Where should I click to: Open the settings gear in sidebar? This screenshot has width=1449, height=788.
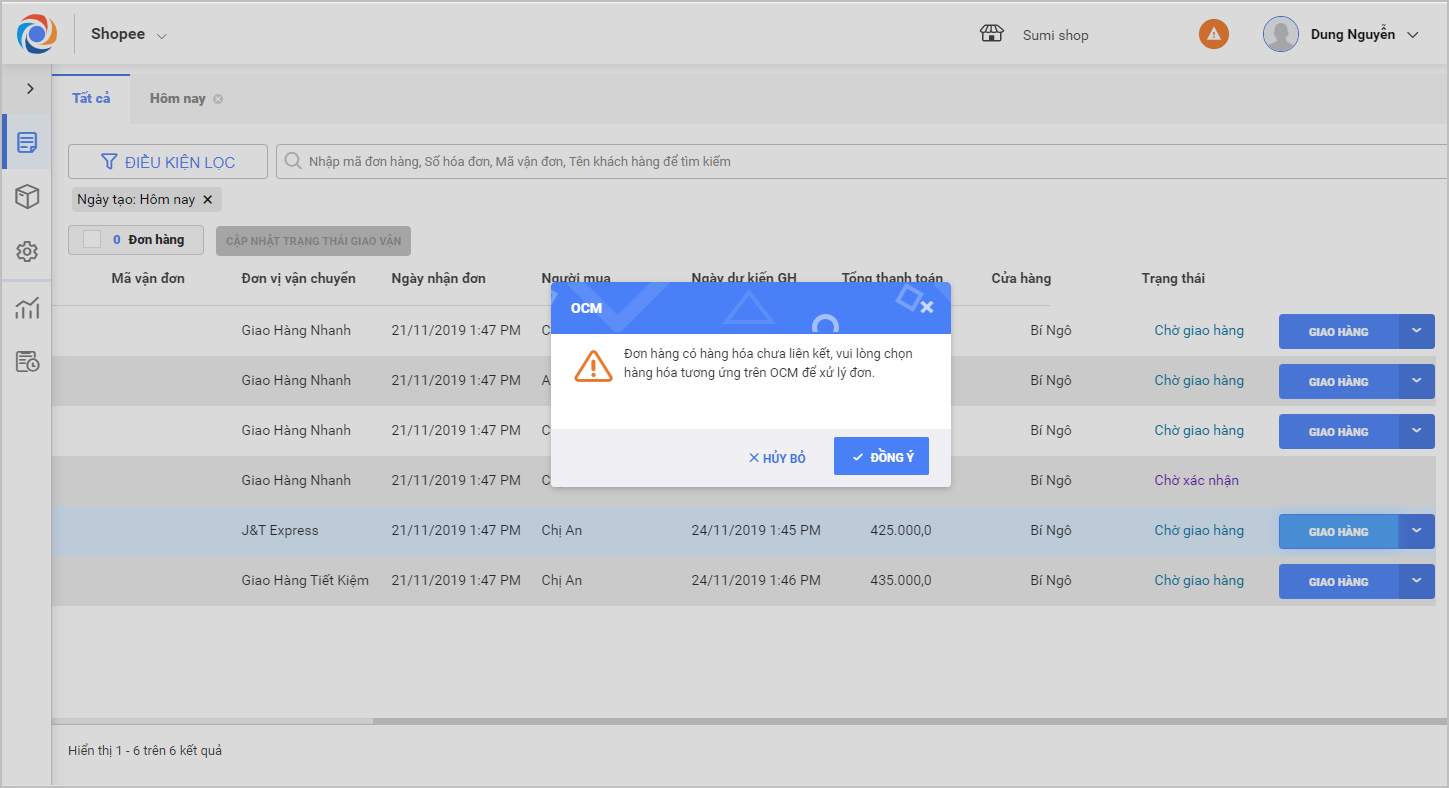coord(27,251)
